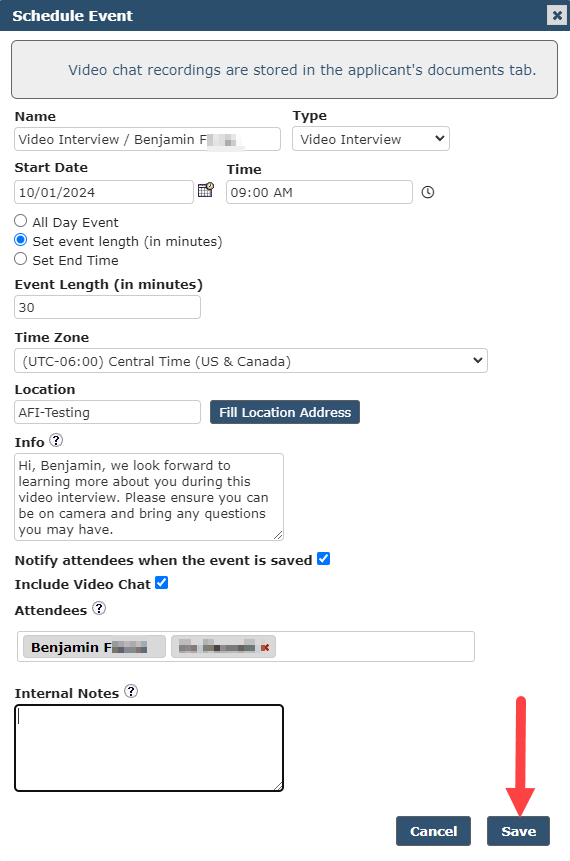Screen dimensions: 570x861
Task: Select Set event length radio option
Action: (20, 240)
